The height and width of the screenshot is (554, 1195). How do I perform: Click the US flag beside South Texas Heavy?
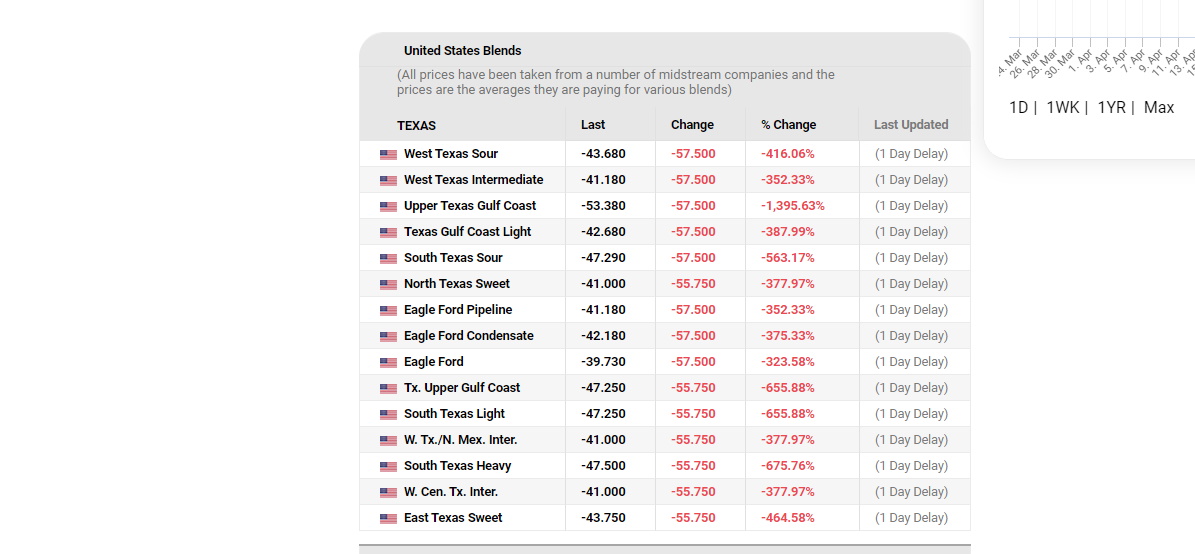coord(388,467)
